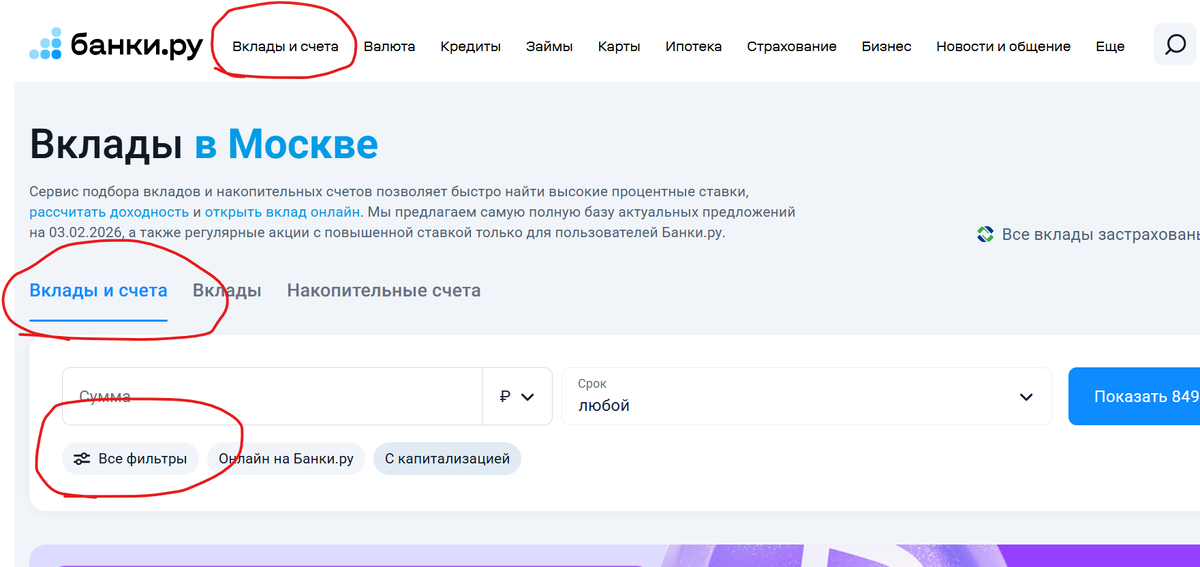This screenshot has width=1200, height=567.
Task: Expand the Срок любой dropdown
Action: coord(806,396)
